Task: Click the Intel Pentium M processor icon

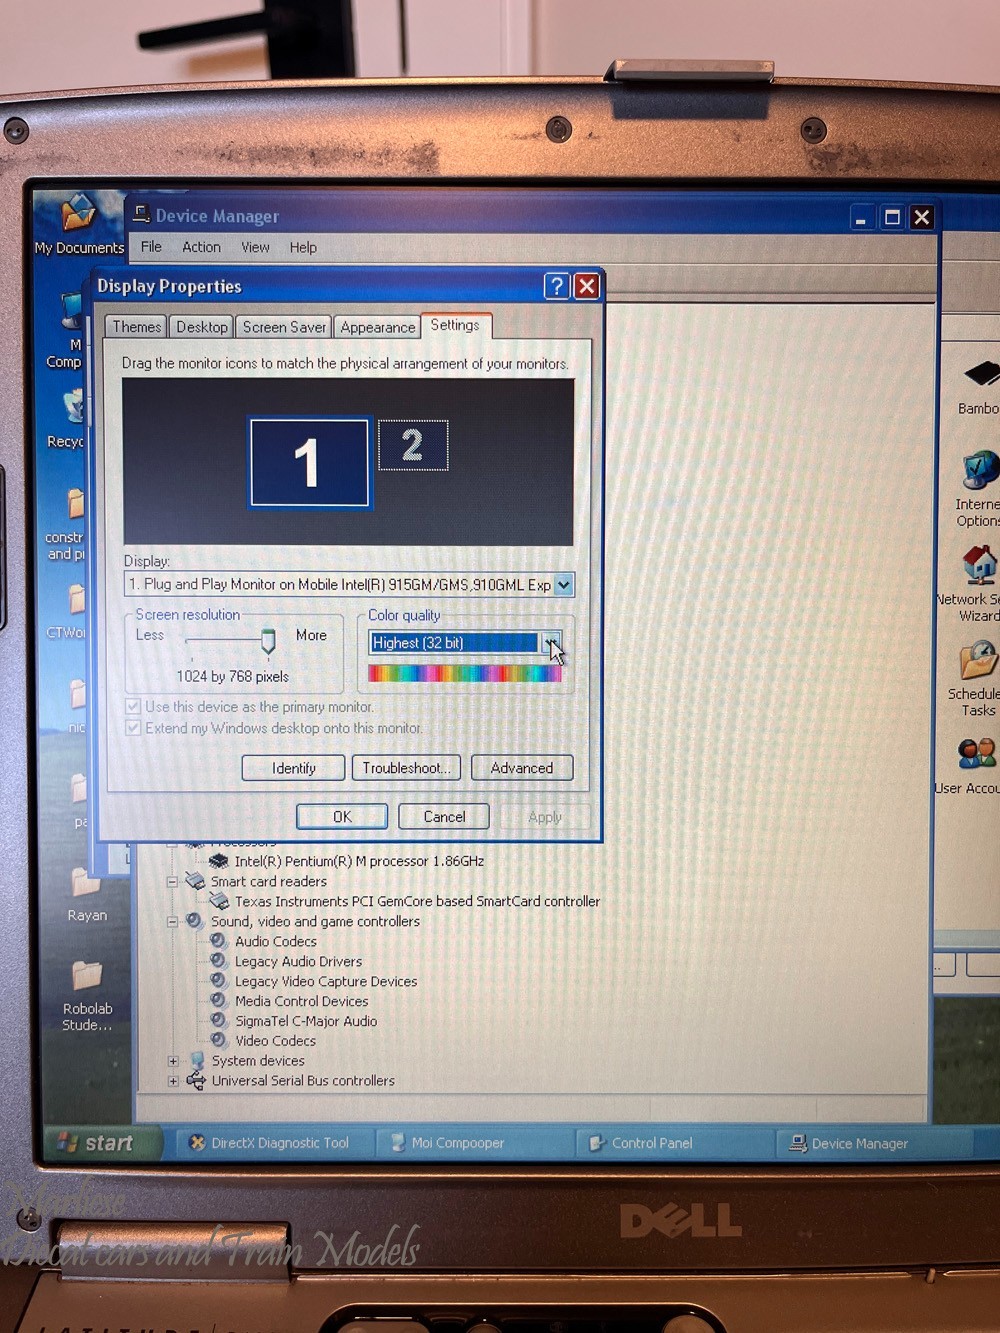Action: click(219, 861)
